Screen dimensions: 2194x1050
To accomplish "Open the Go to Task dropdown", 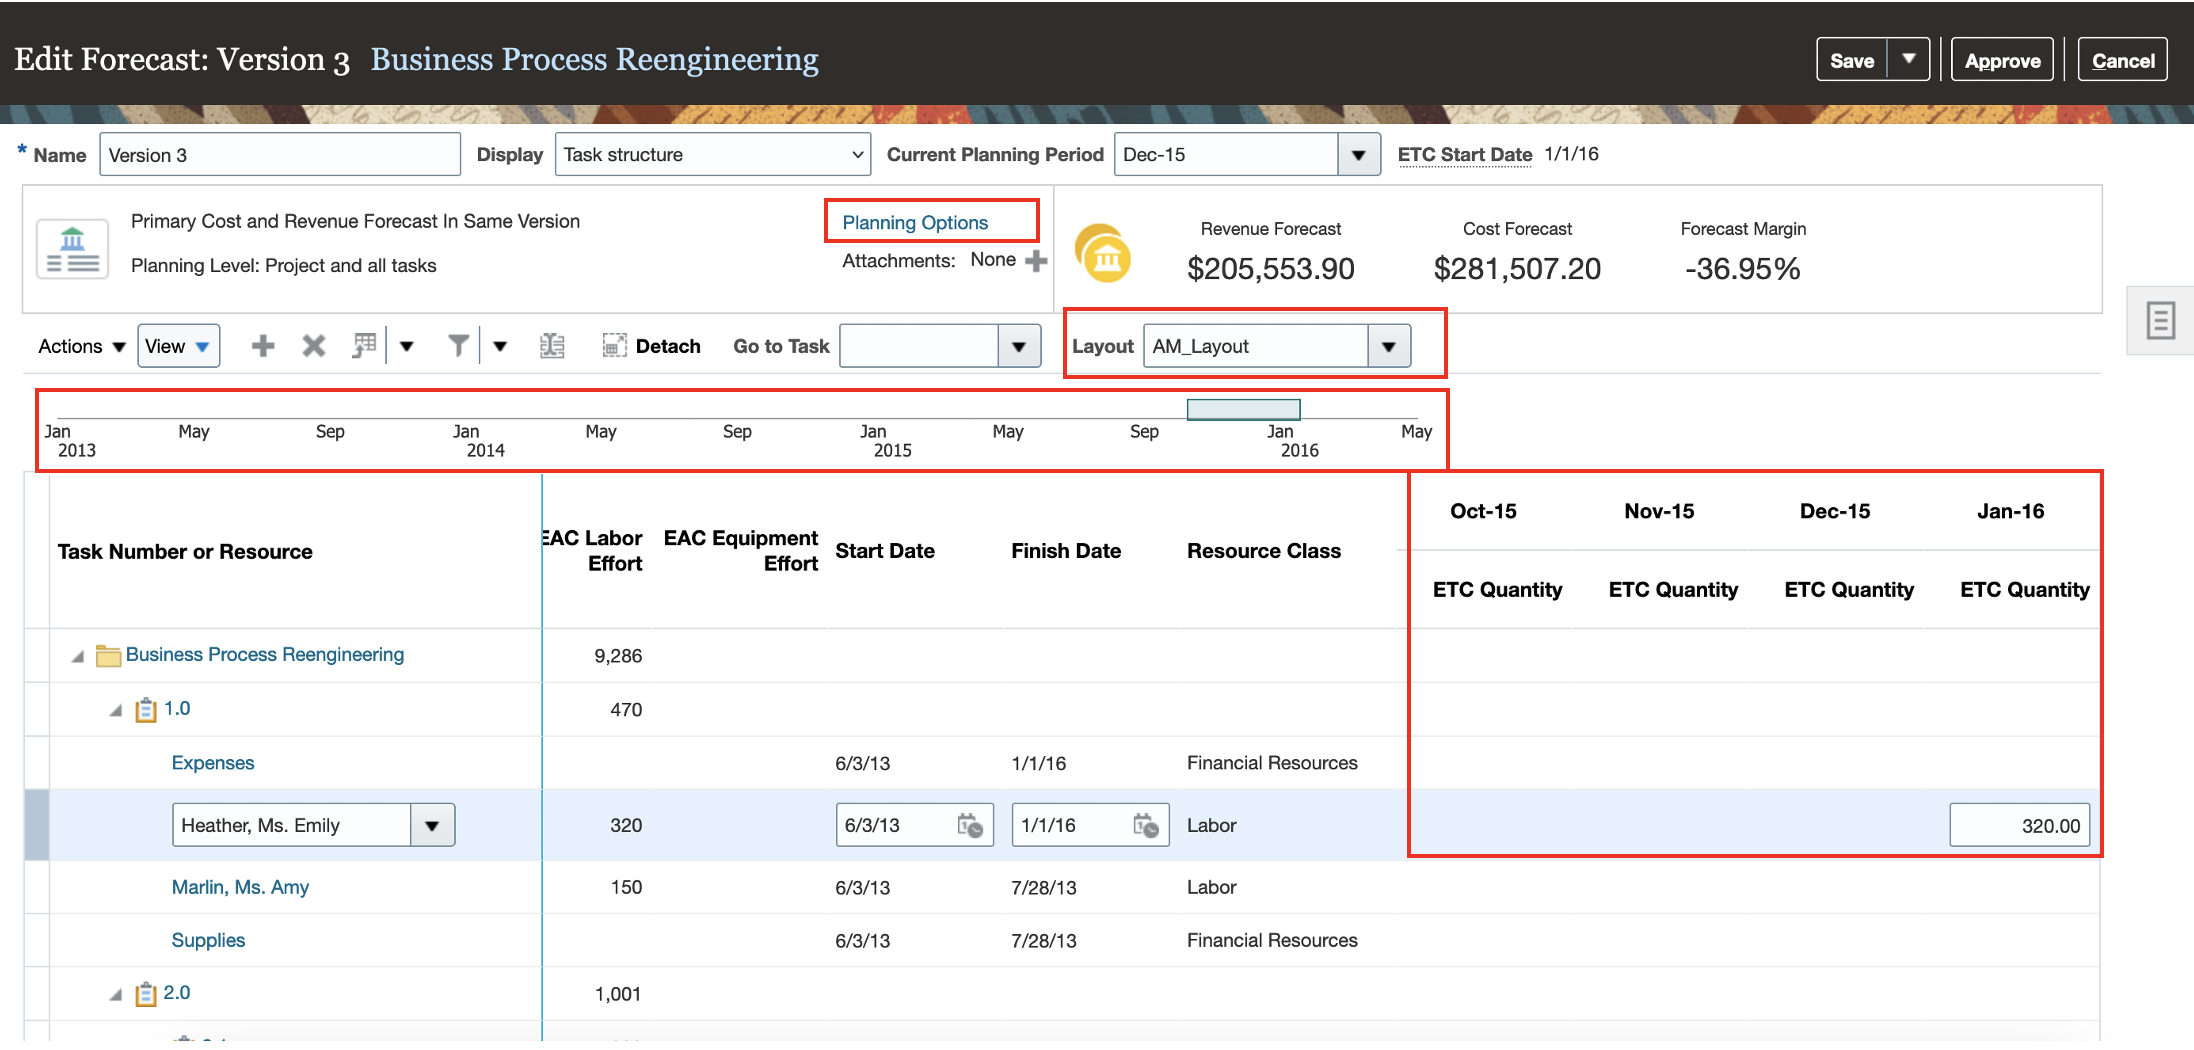I will 1019,347.
